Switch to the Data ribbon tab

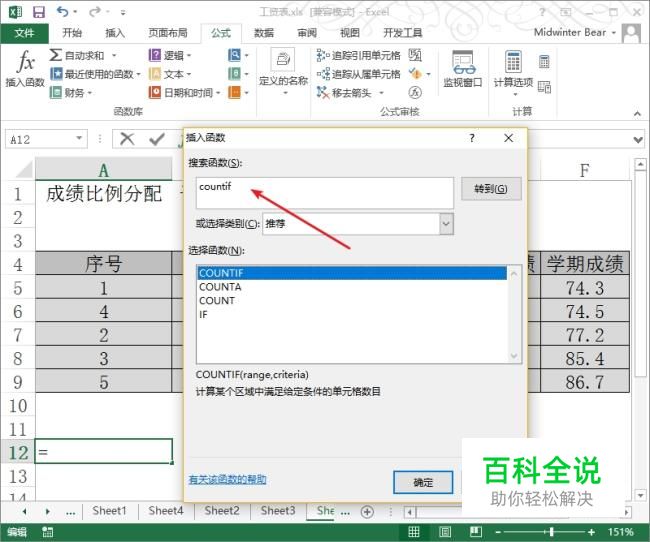coord(264,33)
